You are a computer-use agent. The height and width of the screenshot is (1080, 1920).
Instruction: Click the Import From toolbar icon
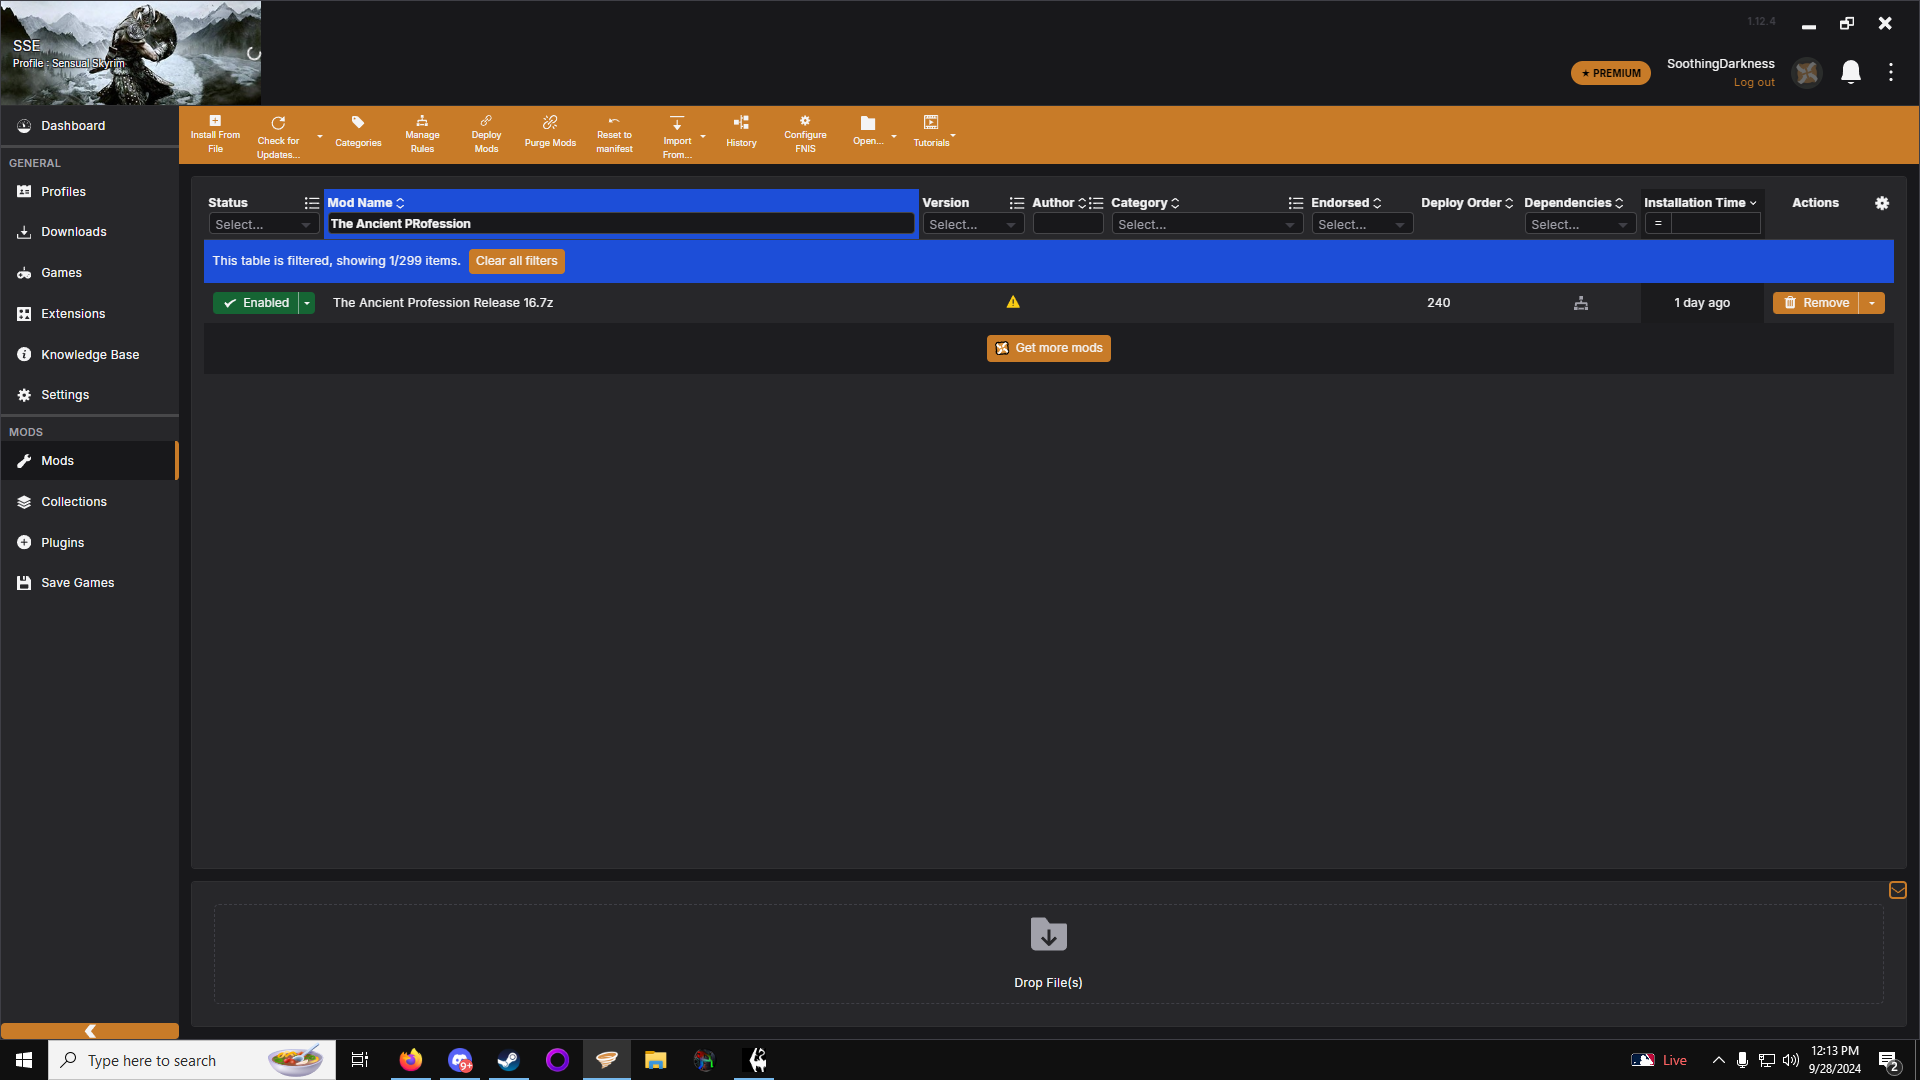(x=677, y=136)
